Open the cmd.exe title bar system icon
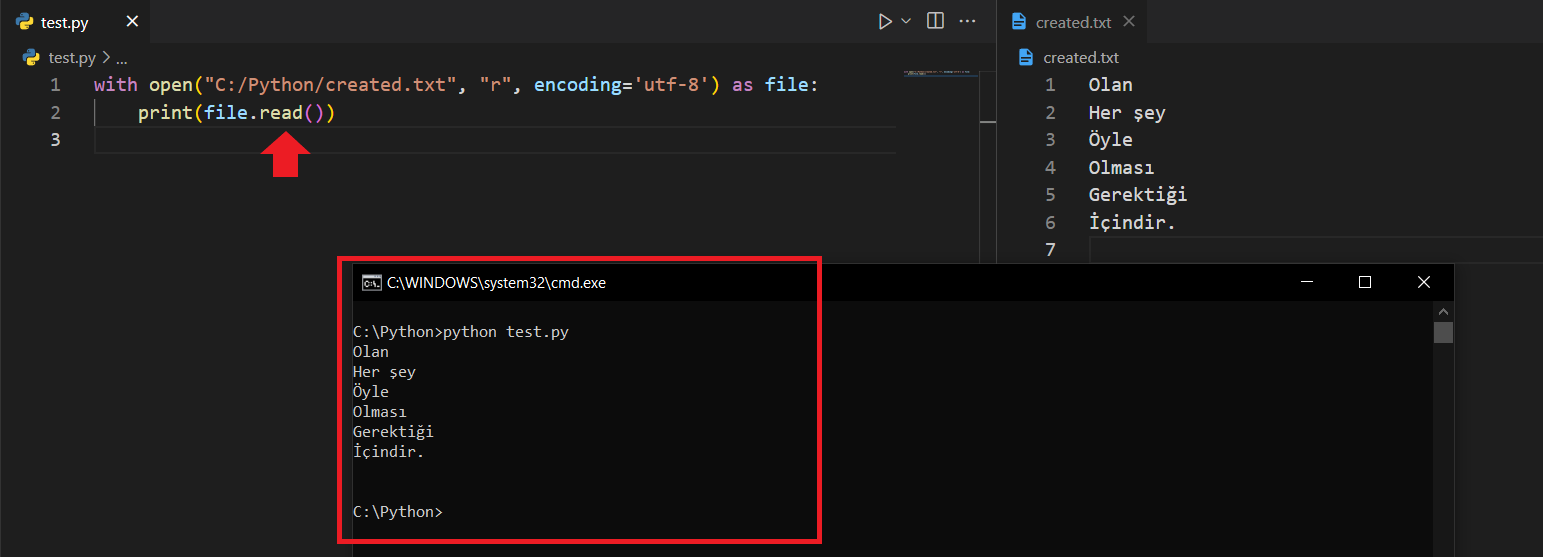This screenshot has height=557, width=1543. pos(371,283)
